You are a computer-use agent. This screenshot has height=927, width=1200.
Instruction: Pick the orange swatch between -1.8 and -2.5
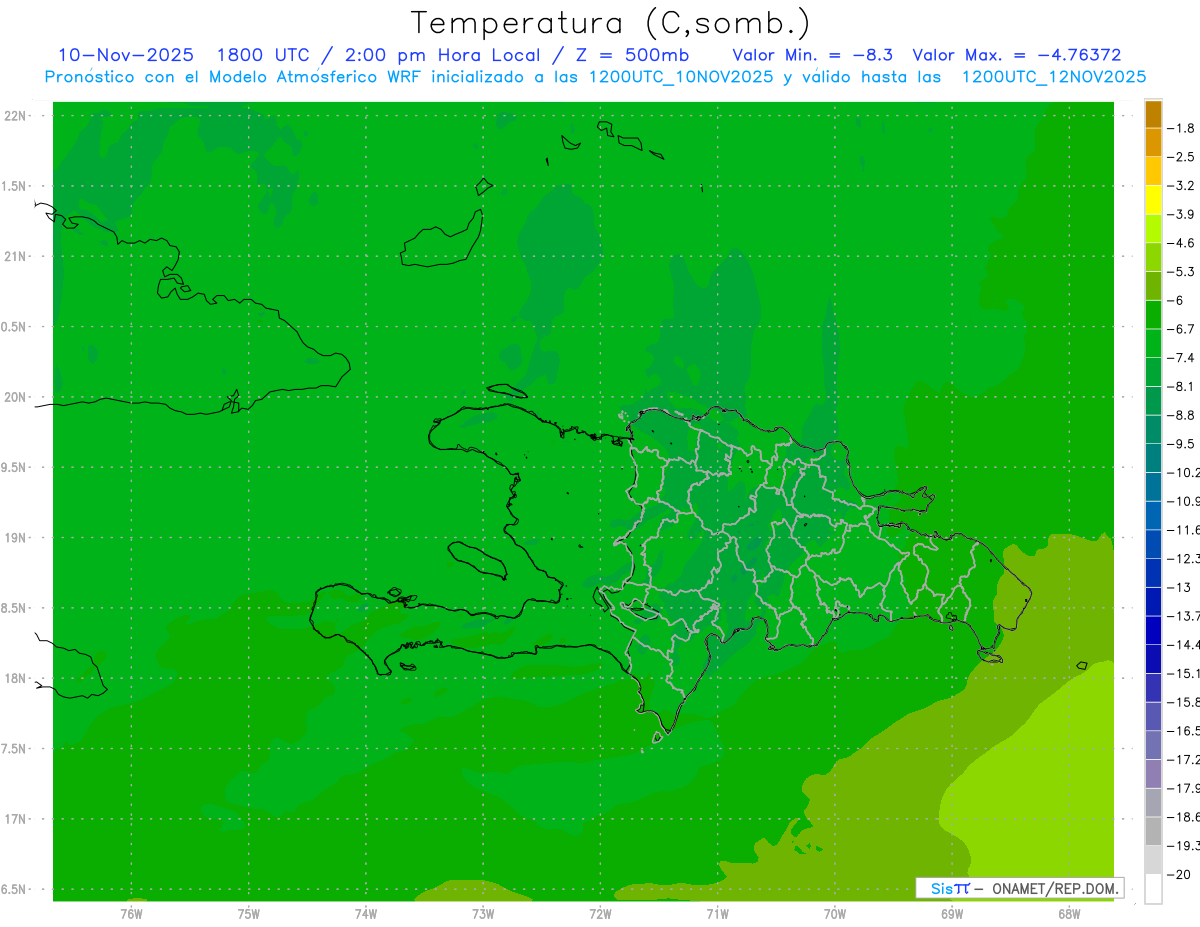tap(1154, 143)
